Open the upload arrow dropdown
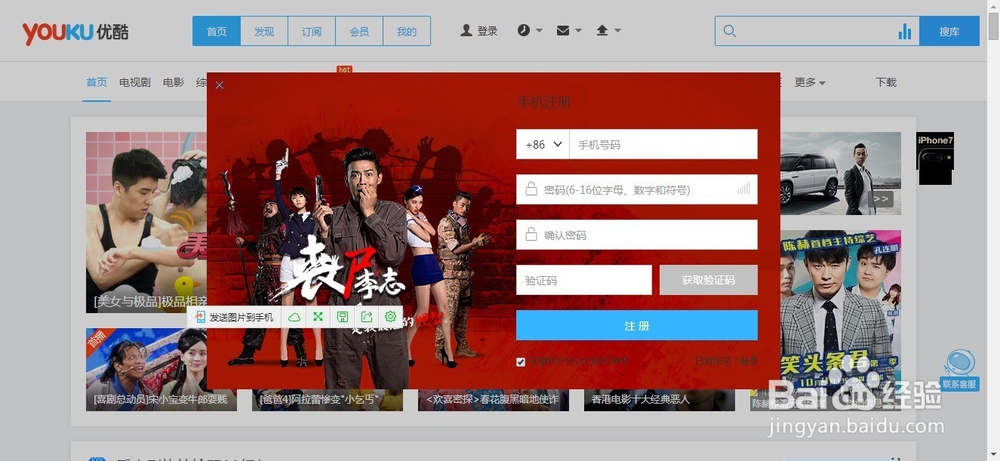This screenshot has height=461, width=1000. tap(608, 30)
